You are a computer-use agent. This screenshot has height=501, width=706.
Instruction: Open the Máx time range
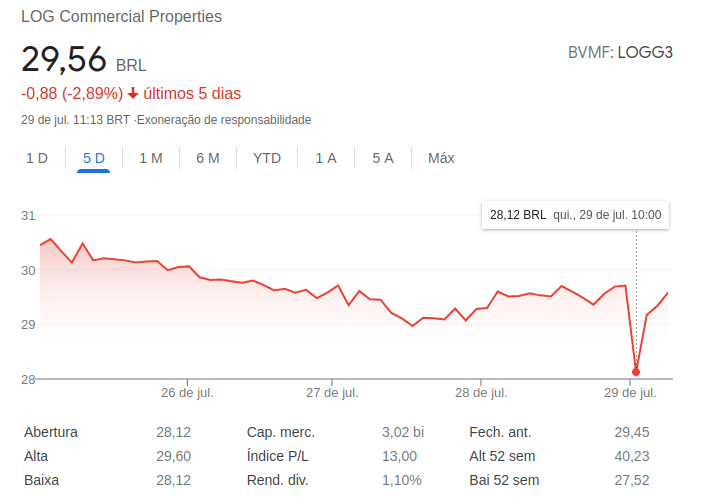point(441,158)
